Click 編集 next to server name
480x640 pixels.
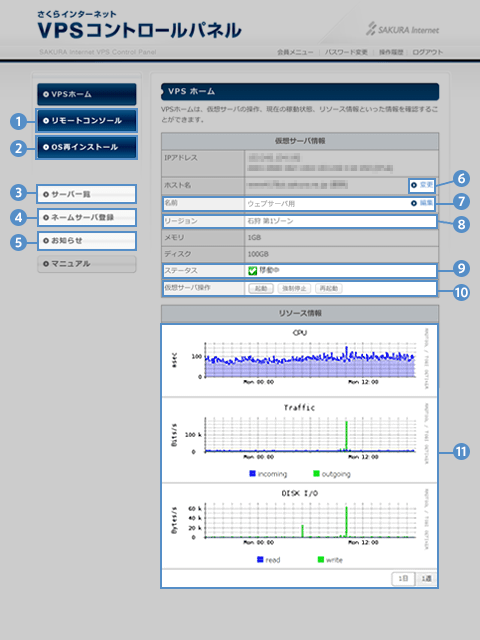[x=422, y=203]
